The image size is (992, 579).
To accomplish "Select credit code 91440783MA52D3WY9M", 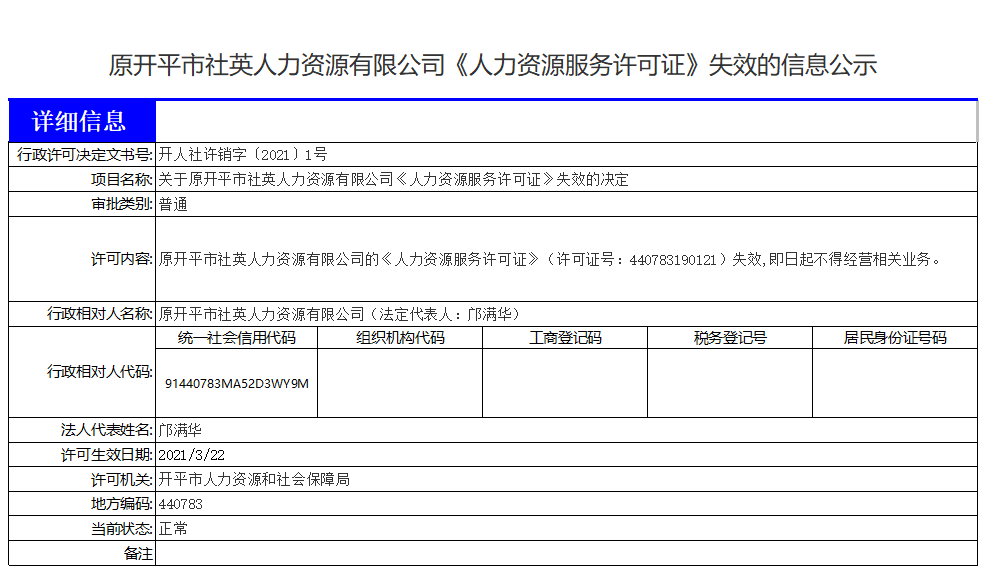I will point(237,383).
